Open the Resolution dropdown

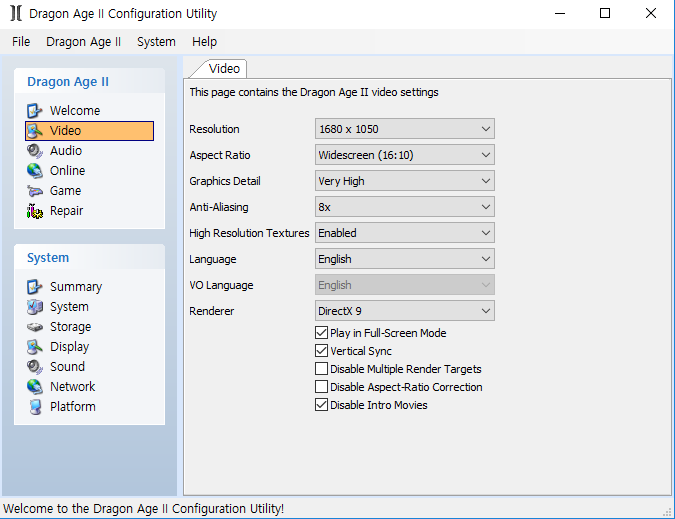click(405, 129)
